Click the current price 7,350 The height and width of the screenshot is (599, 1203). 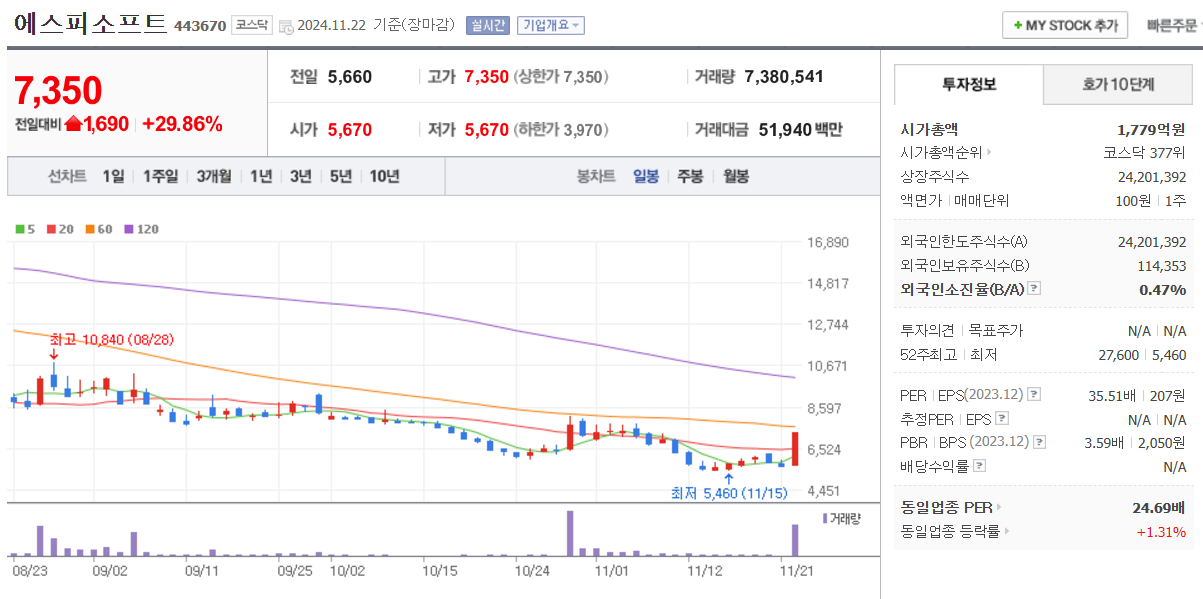pyautogui.click(x=58, y=91)
